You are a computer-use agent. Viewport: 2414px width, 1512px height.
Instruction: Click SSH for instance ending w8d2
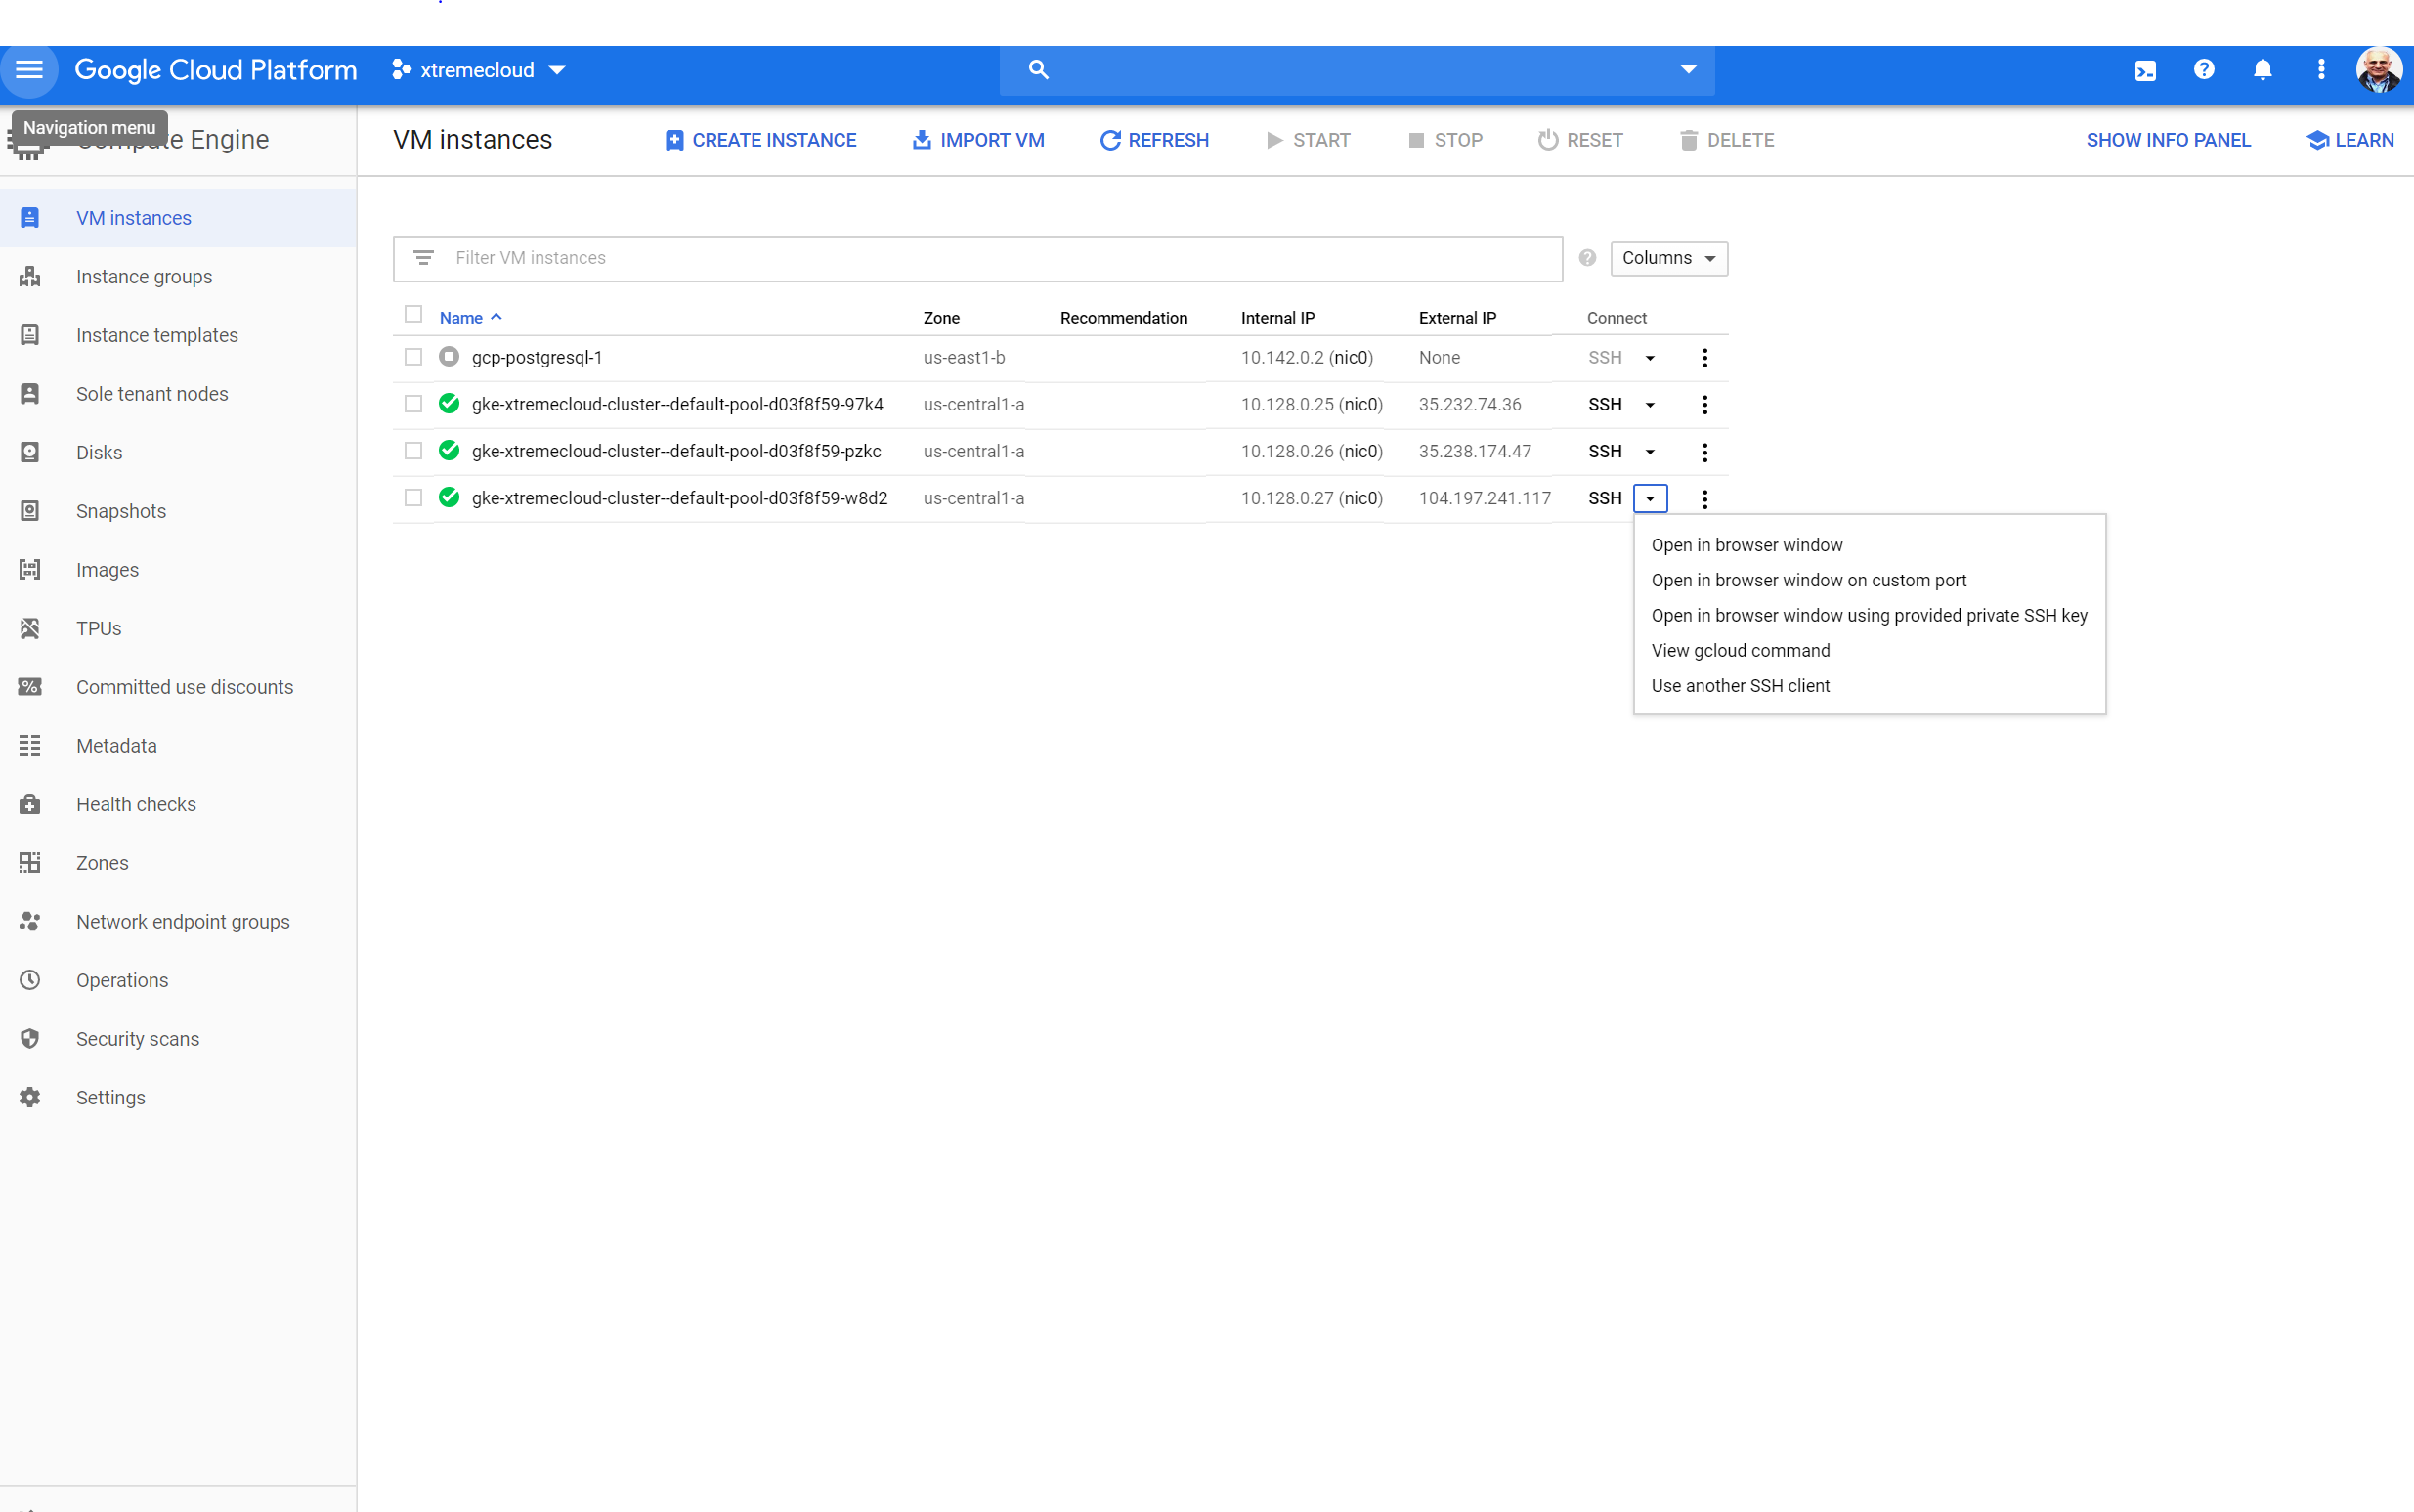(x=1605, y=499)
